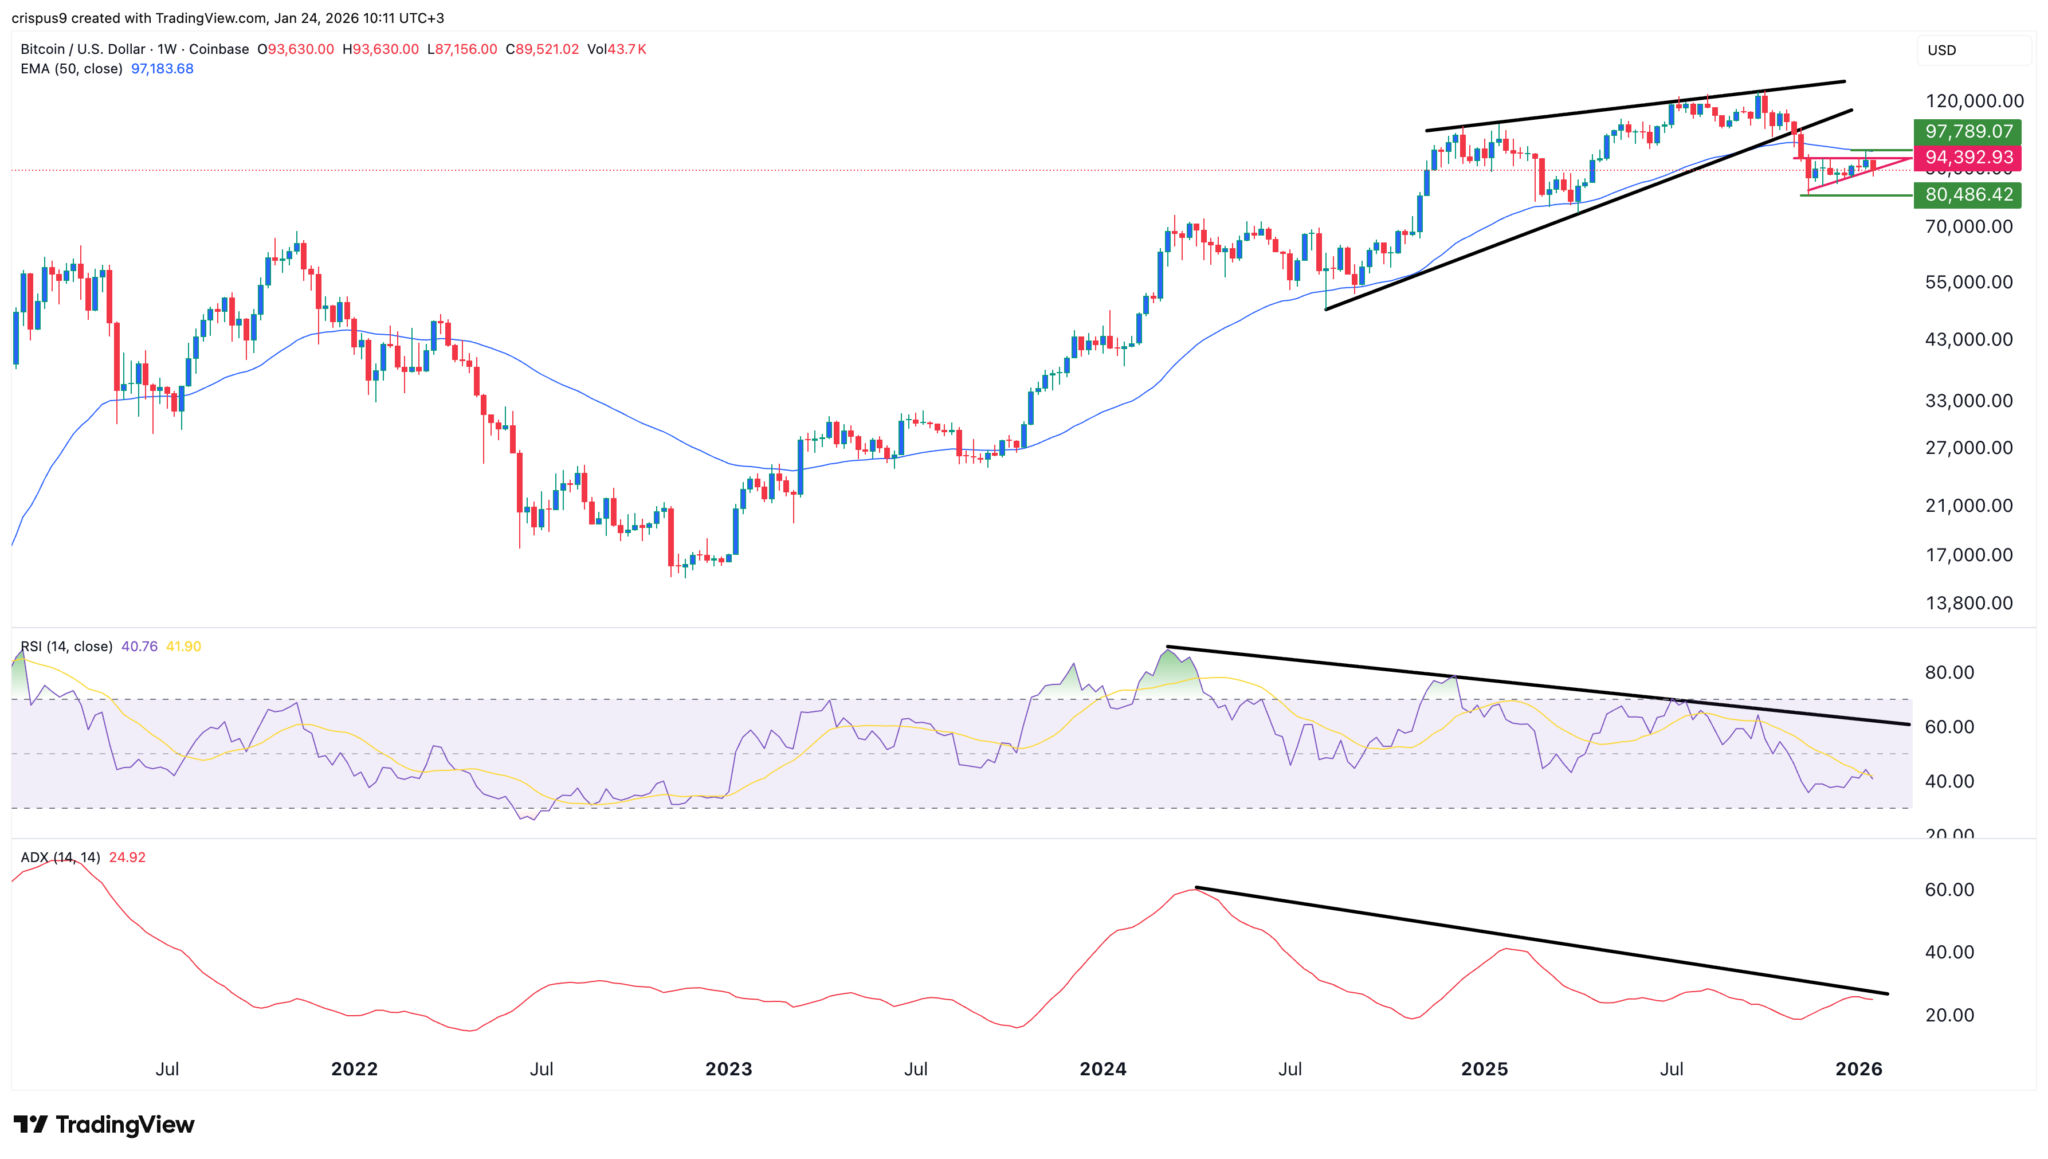Viewport: 2048px width, 1159px height.
Task: Click the 2026 label on time axis
Action: pos(1858,1069)
